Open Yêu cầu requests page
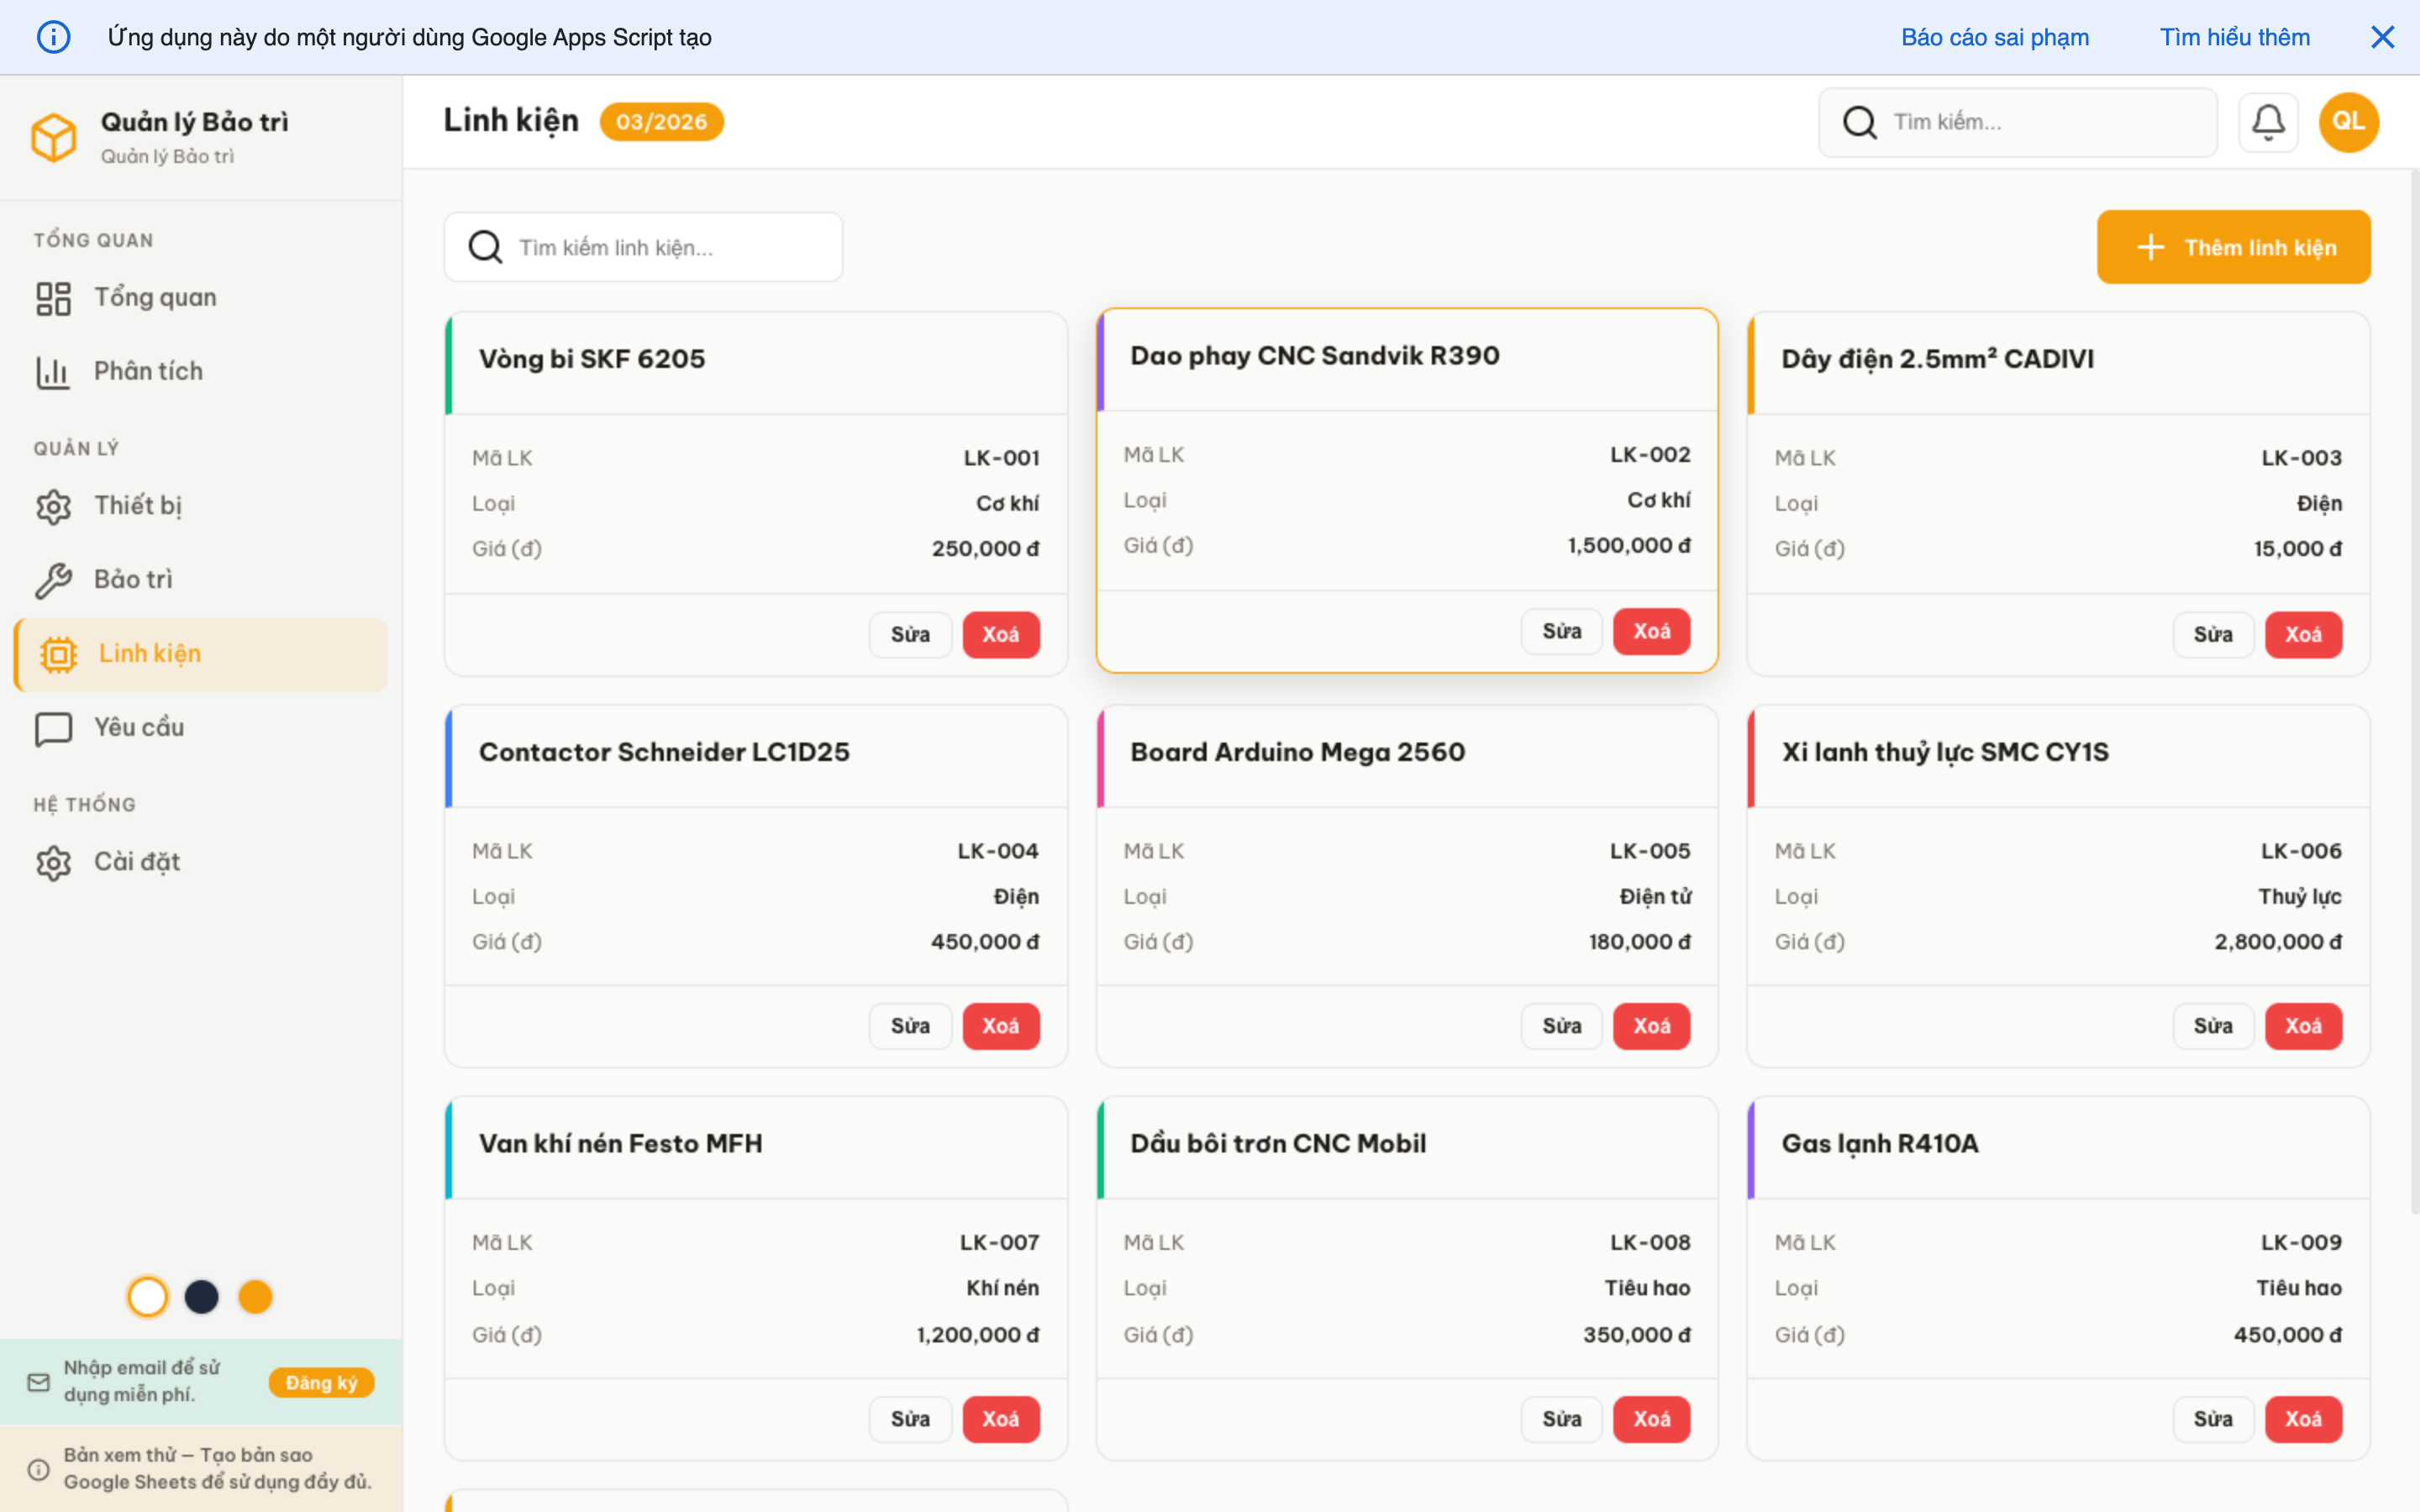This screenshot has width=2420, height=1512. pyautogui.click(x=139, y=728)
